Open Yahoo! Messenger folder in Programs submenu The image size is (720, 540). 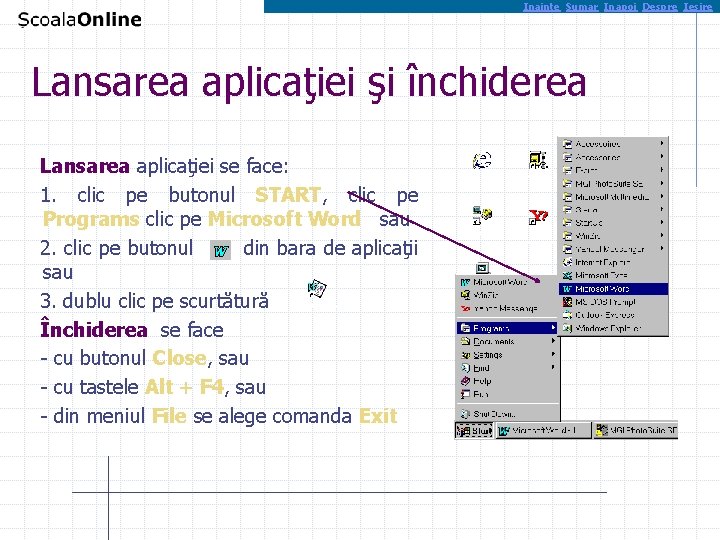(x=613, y=249)
